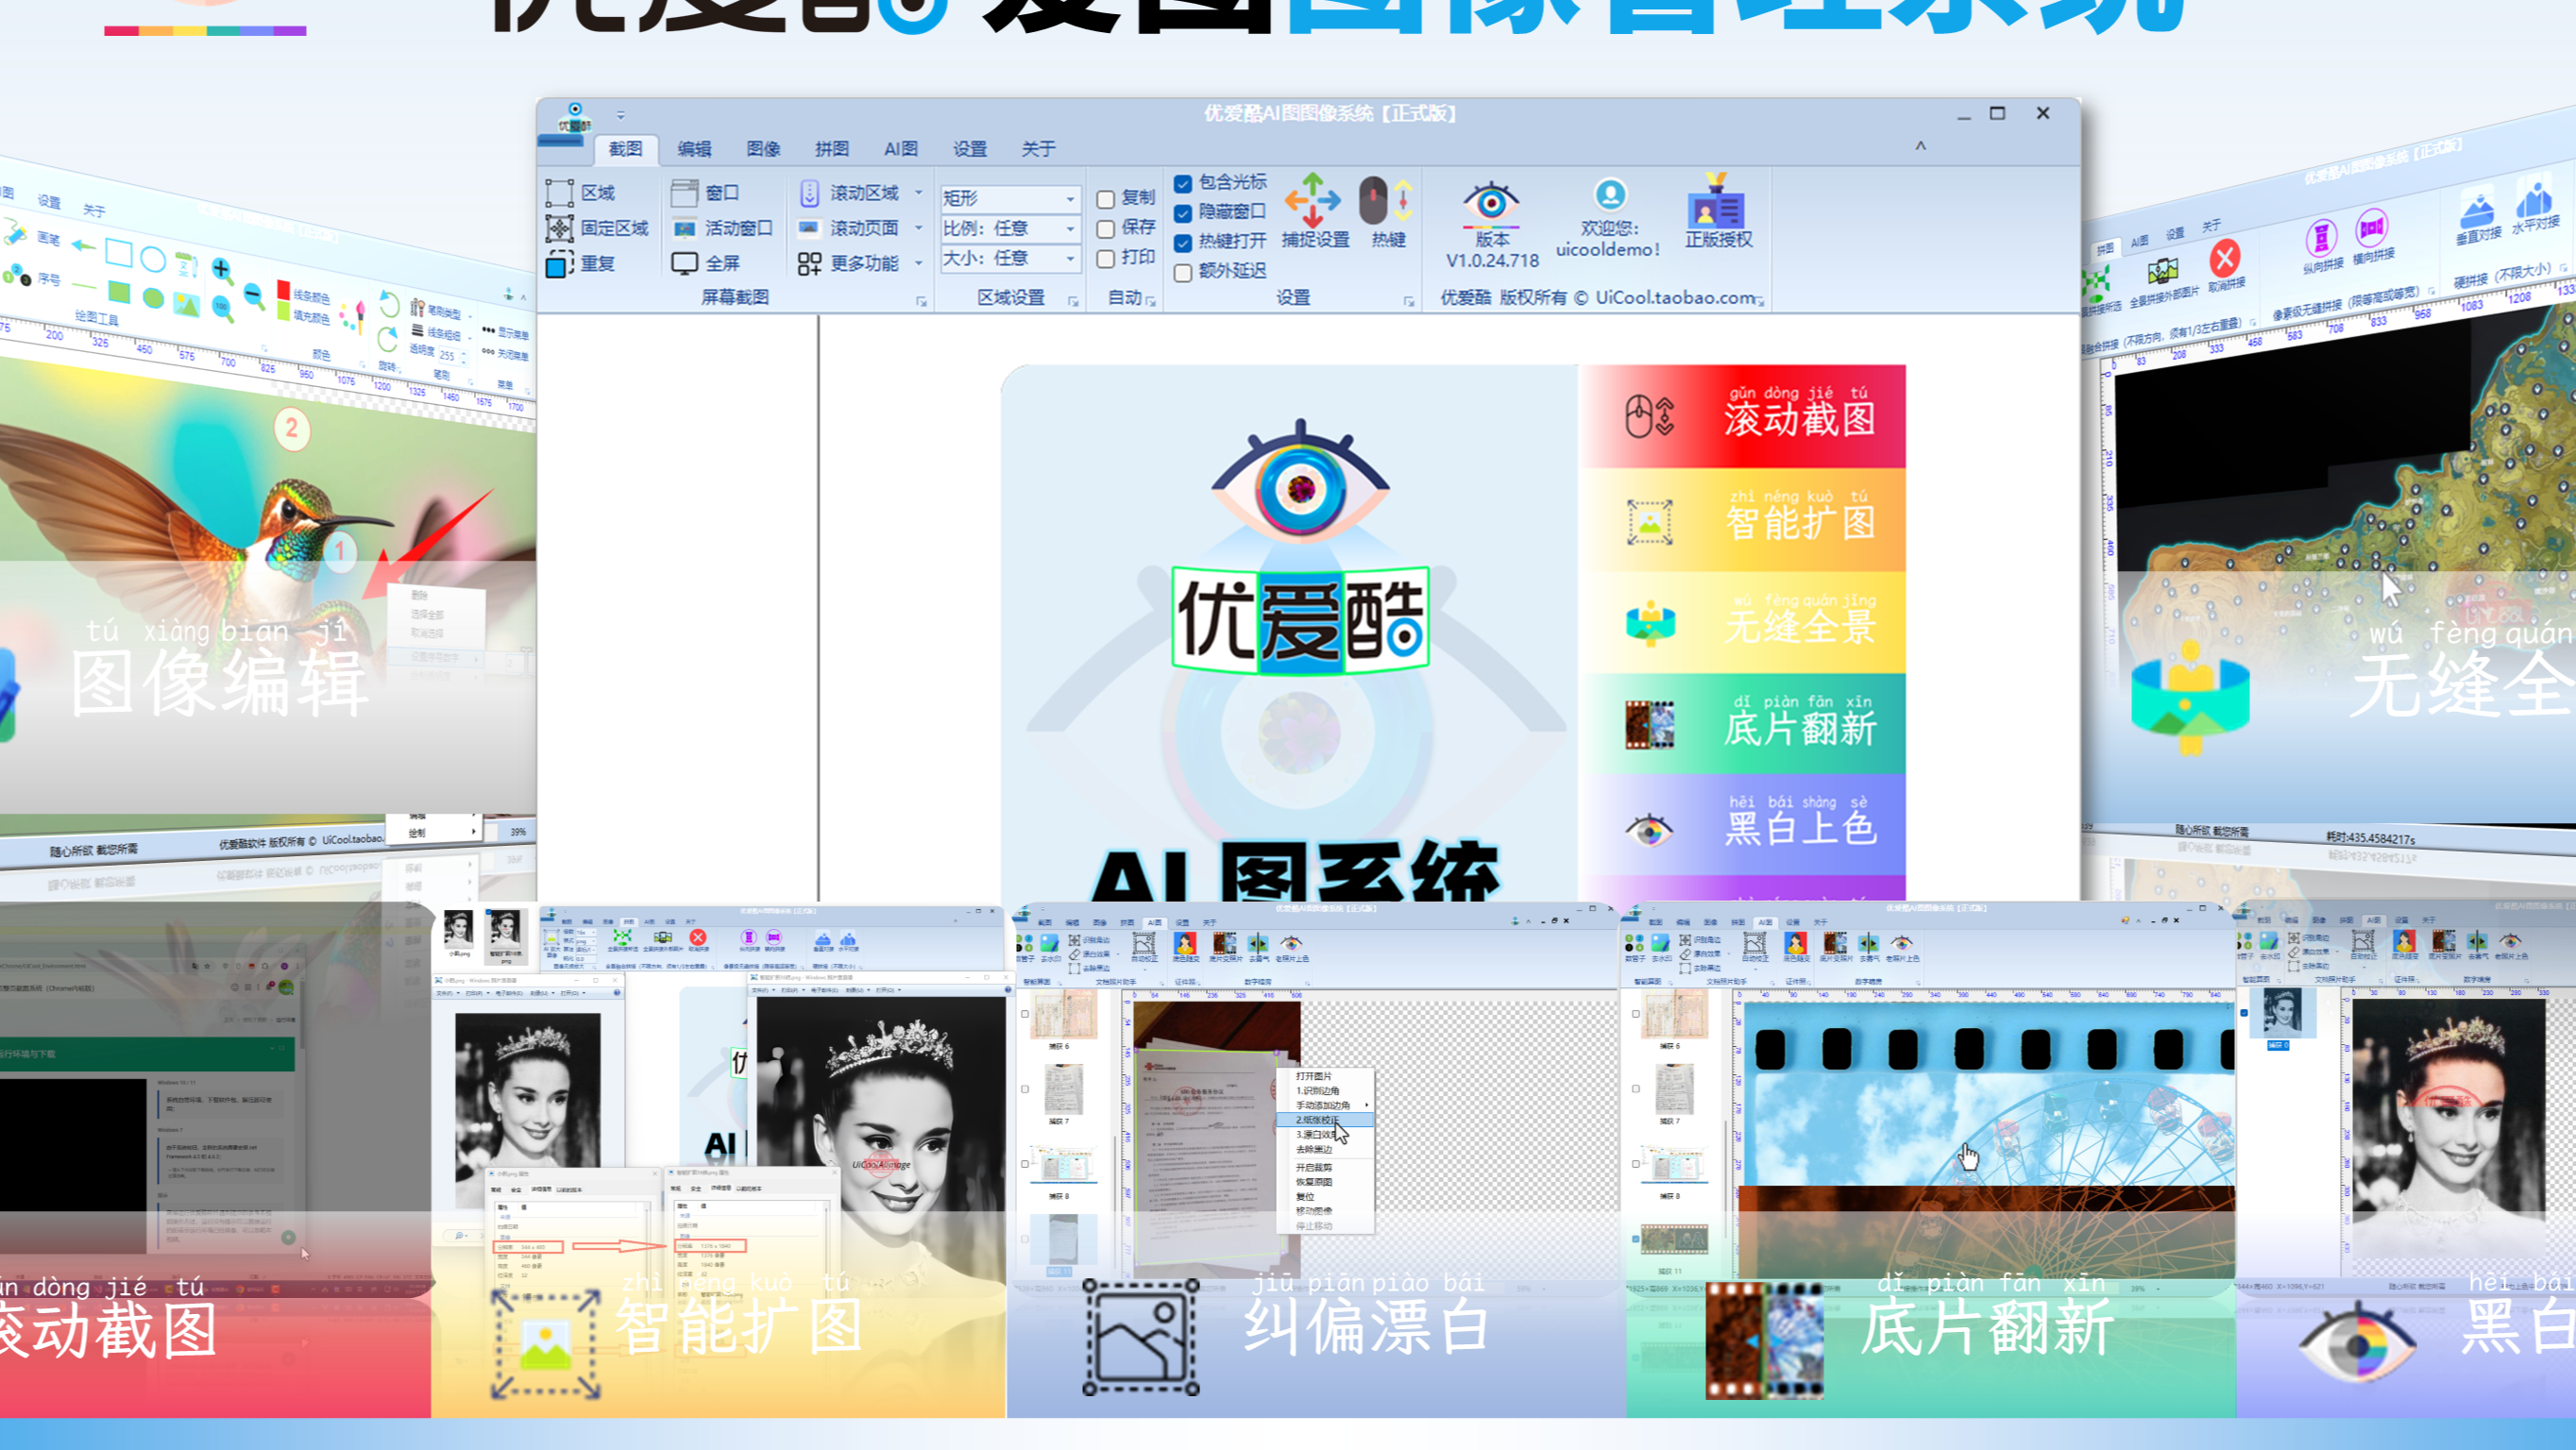Expand the 滚动区域 dropdown arrow

coord(918,192)
